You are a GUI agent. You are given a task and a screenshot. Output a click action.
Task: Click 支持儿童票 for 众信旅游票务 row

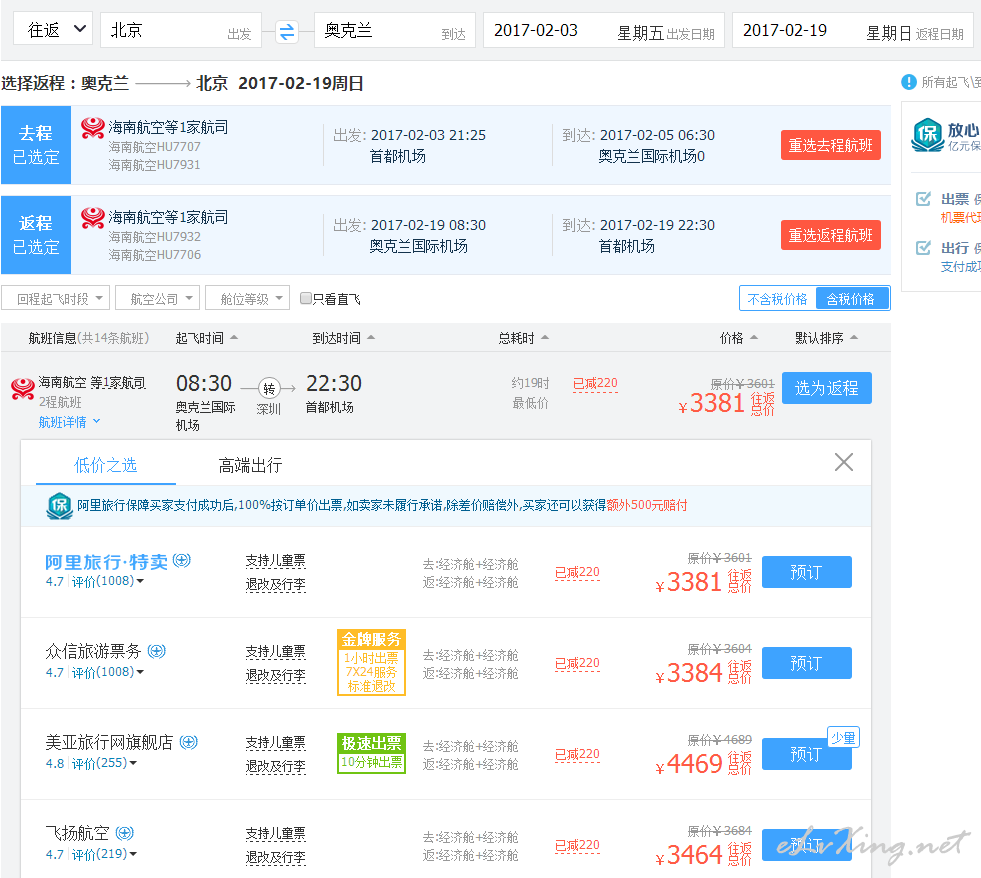(x=275, y=651)
